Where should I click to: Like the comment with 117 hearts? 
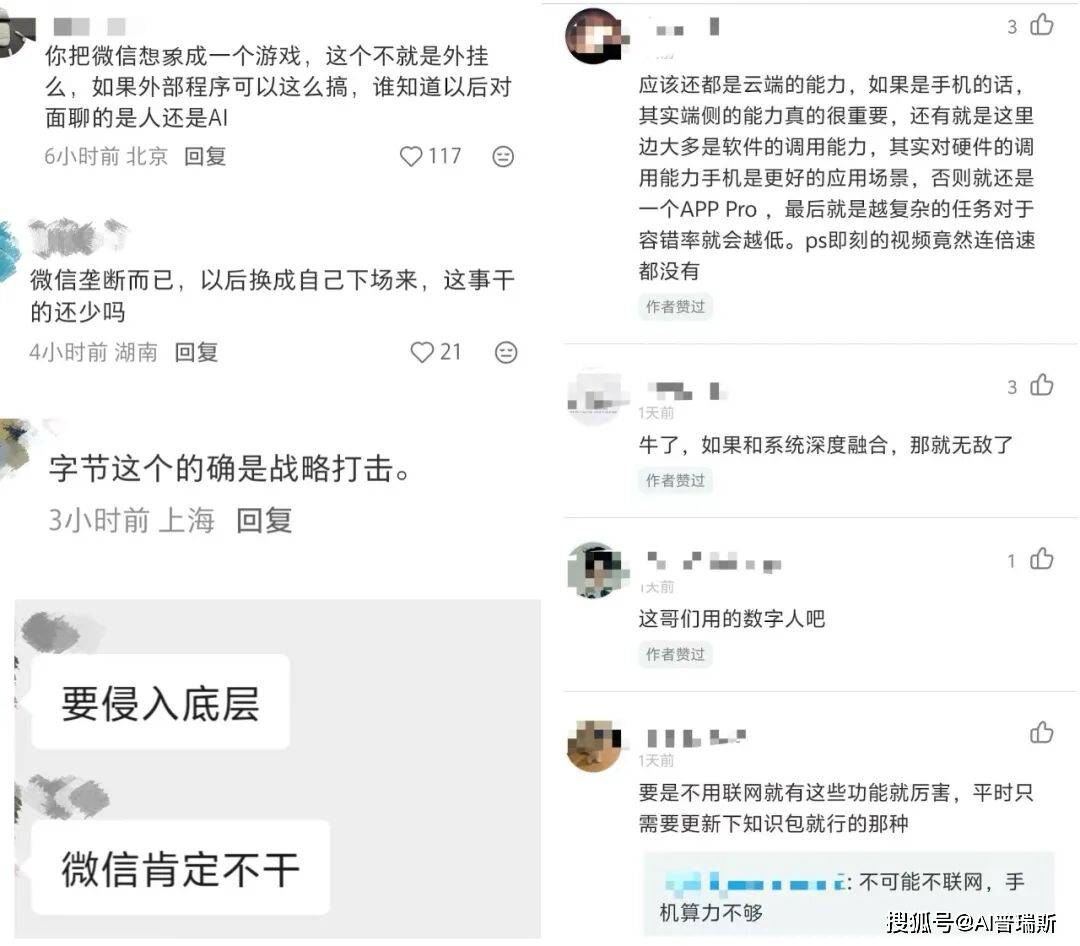point(411,156)
